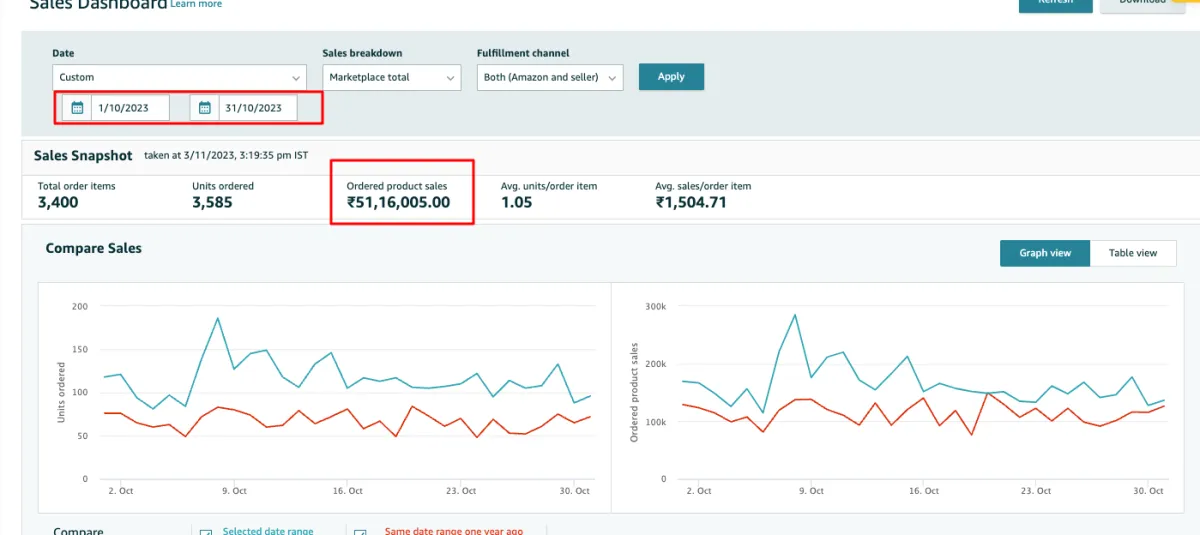Expand the Date Custom dropdown

pyautogui.click(x=179, y=77)
